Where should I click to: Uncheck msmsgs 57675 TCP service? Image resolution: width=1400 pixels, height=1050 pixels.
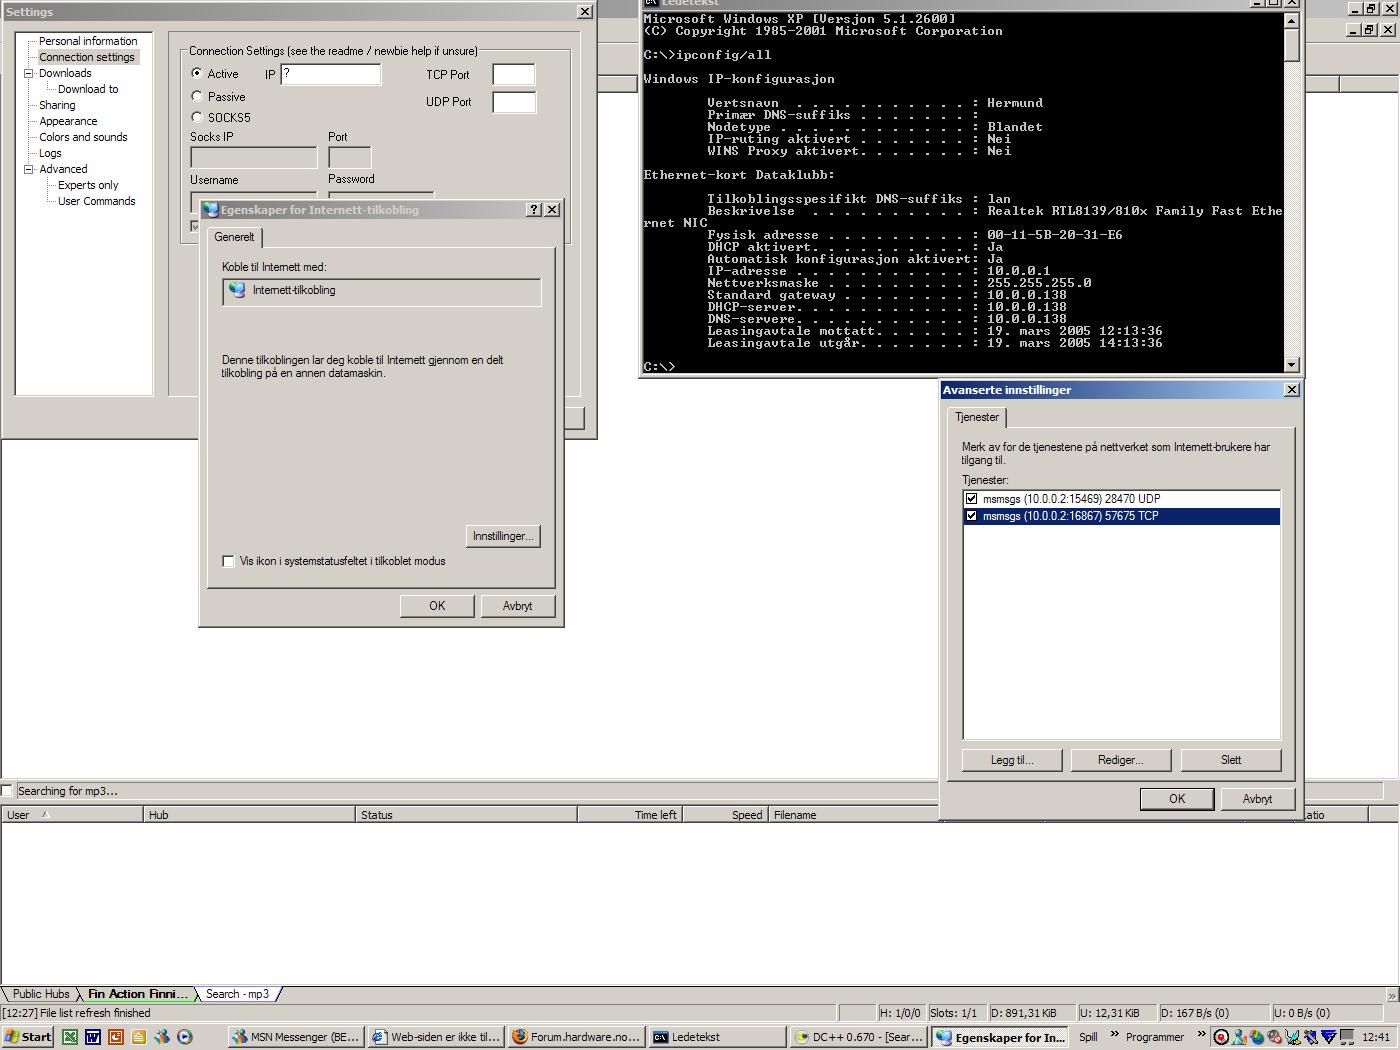point(971,516)
